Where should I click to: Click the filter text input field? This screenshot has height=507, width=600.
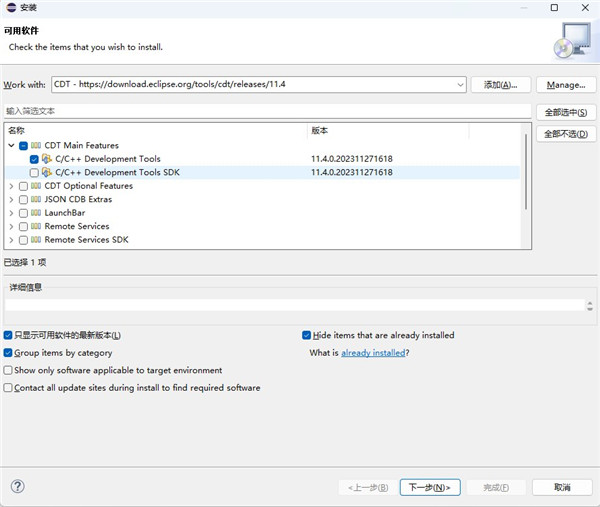coord(265,111)
